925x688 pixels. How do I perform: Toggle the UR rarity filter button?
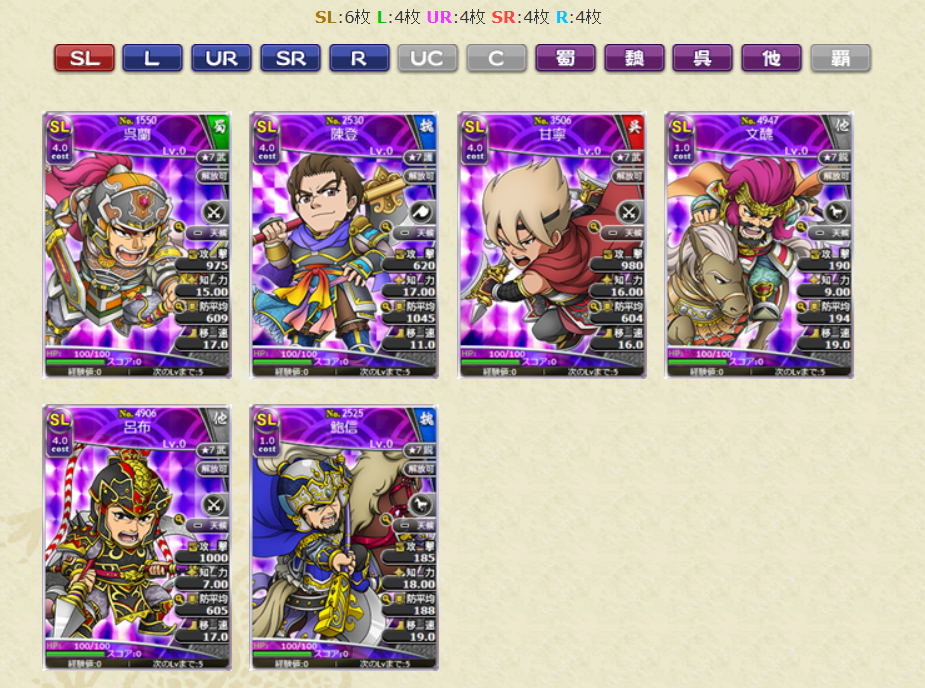[x=221, y=58]
